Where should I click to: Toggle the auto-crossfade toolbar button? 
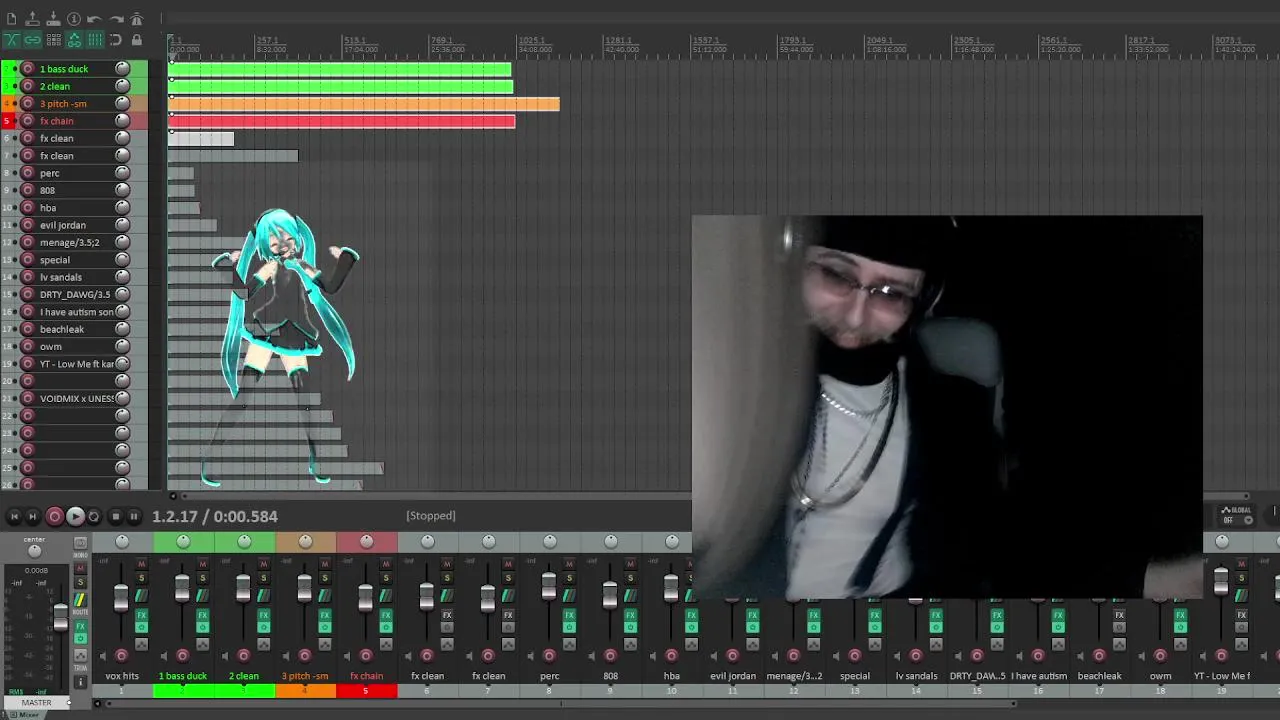(12, 40)
